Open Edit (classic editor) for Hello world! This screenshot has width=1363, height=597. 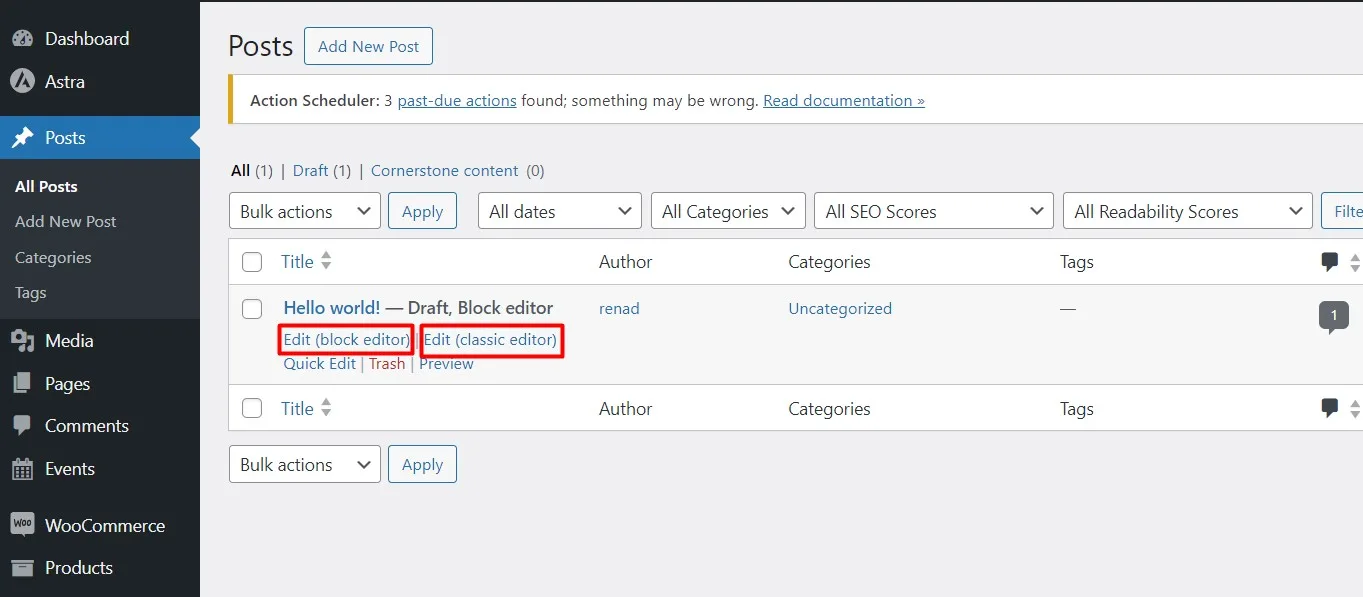point(490,339)
